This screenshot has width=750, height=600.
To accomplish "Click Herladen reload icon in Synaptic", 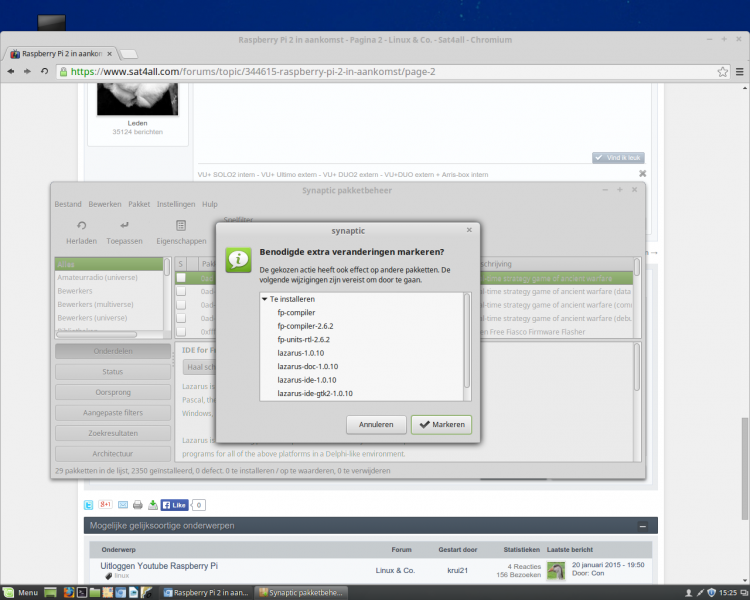I will pos(81,232).
